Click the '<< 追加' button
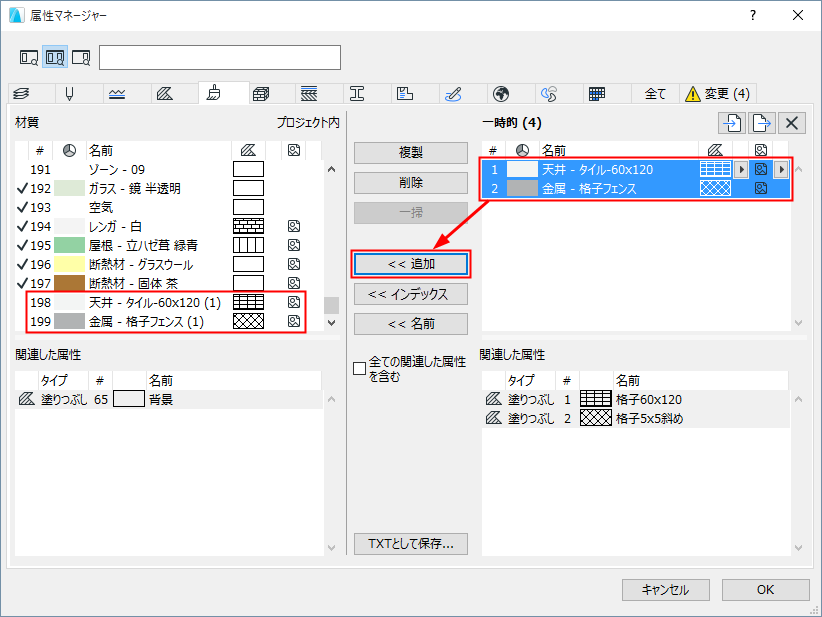This screenshot has height=617, width=822. pyautogui.click(x=411, y=264)
